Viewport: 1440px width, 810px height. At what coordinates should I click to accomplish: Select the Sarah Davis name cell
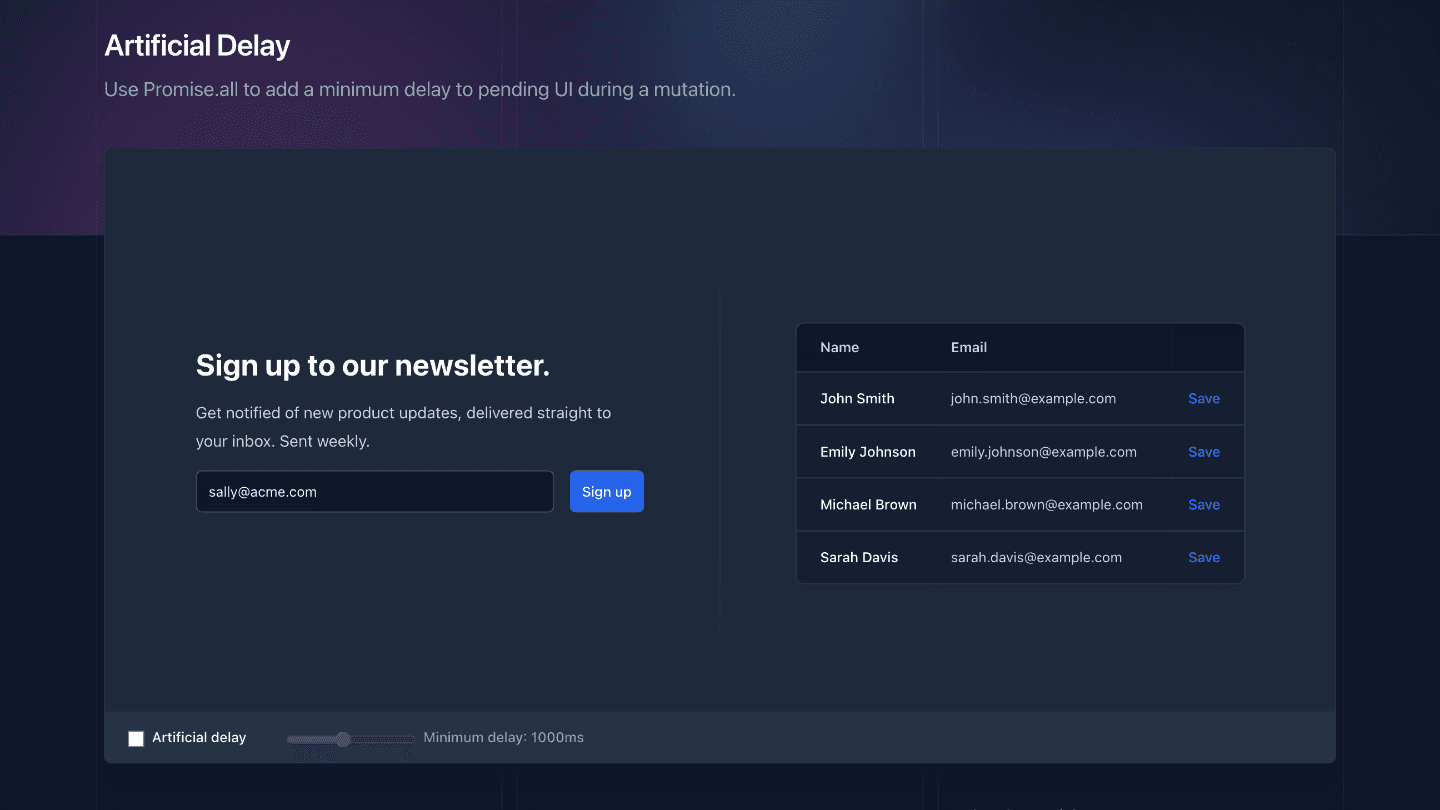859,558
